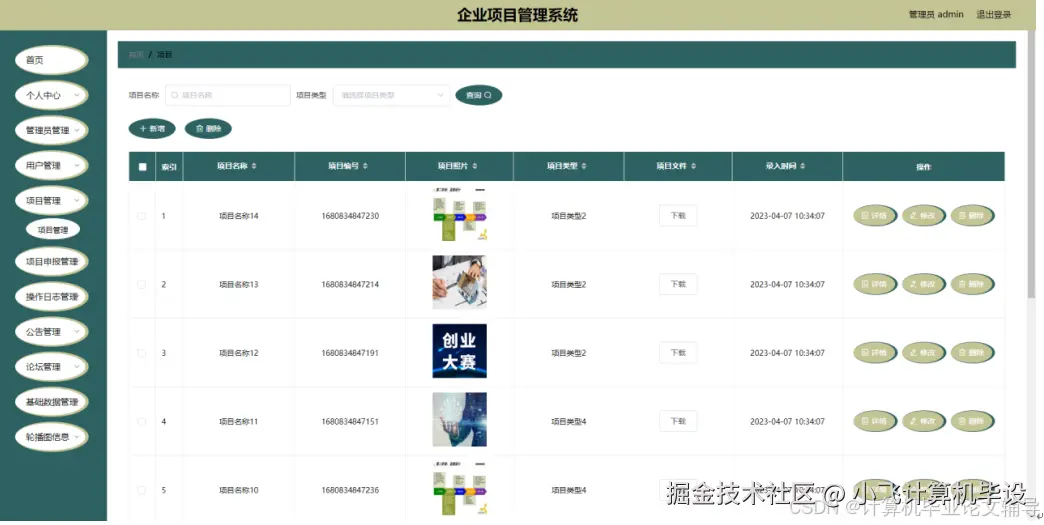Expand the 用户管理 sidebar menu

pos(51,166)
